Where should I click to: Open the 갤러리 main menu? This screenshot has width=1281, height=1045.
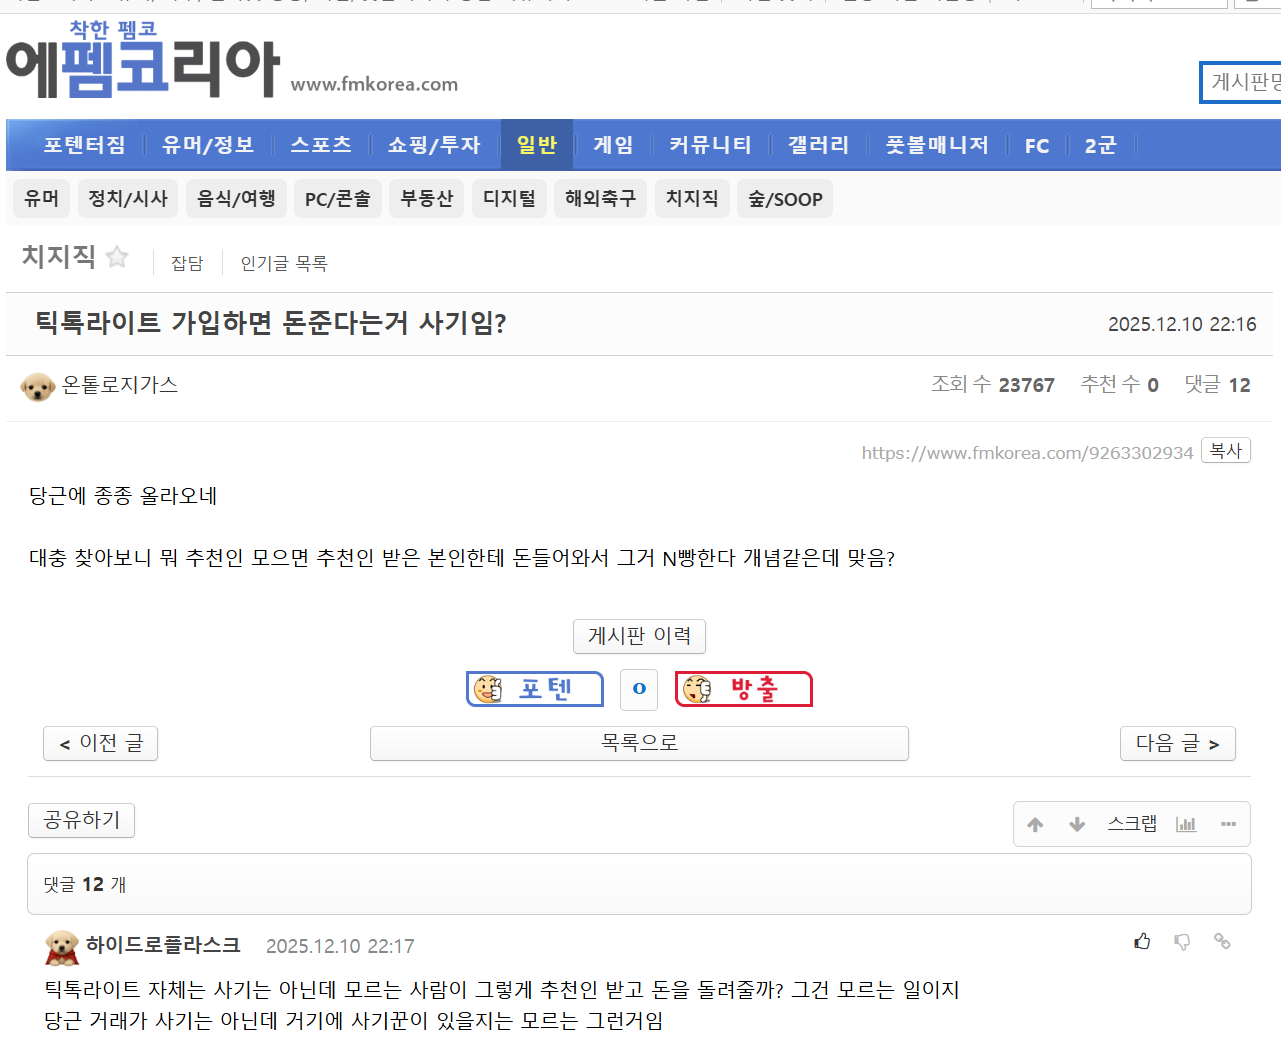(818, 145)
